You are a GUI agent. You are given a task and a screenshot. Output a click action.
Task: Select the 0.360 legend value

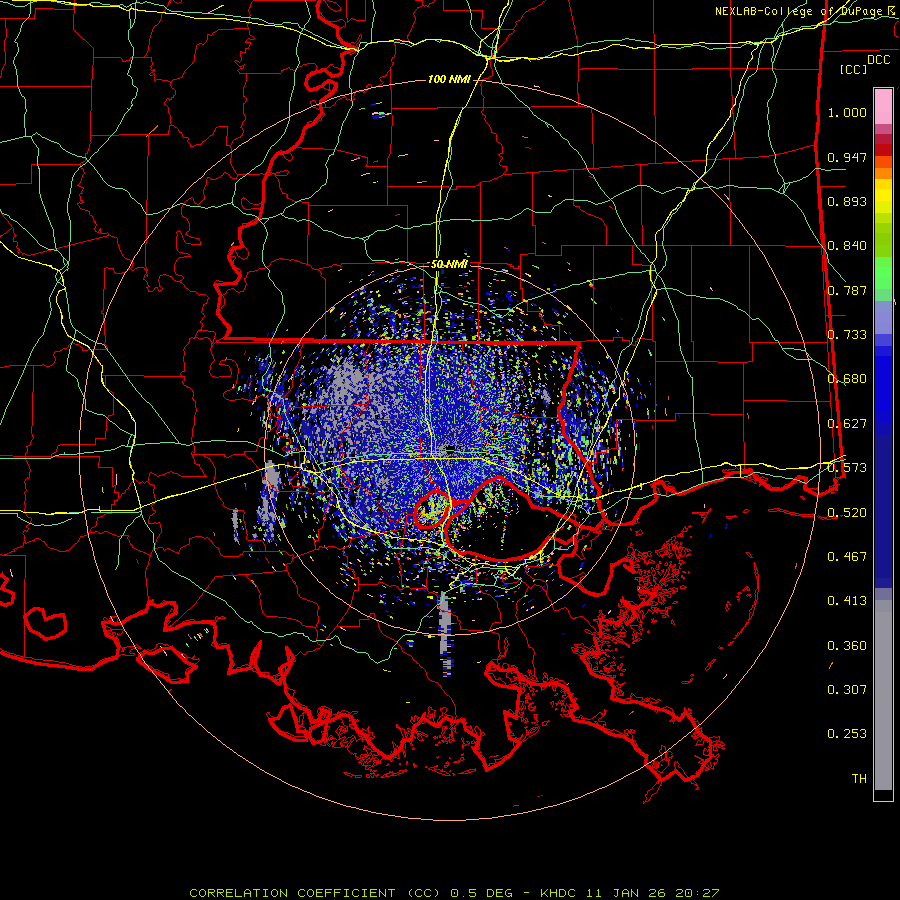[x=847, y=646]
